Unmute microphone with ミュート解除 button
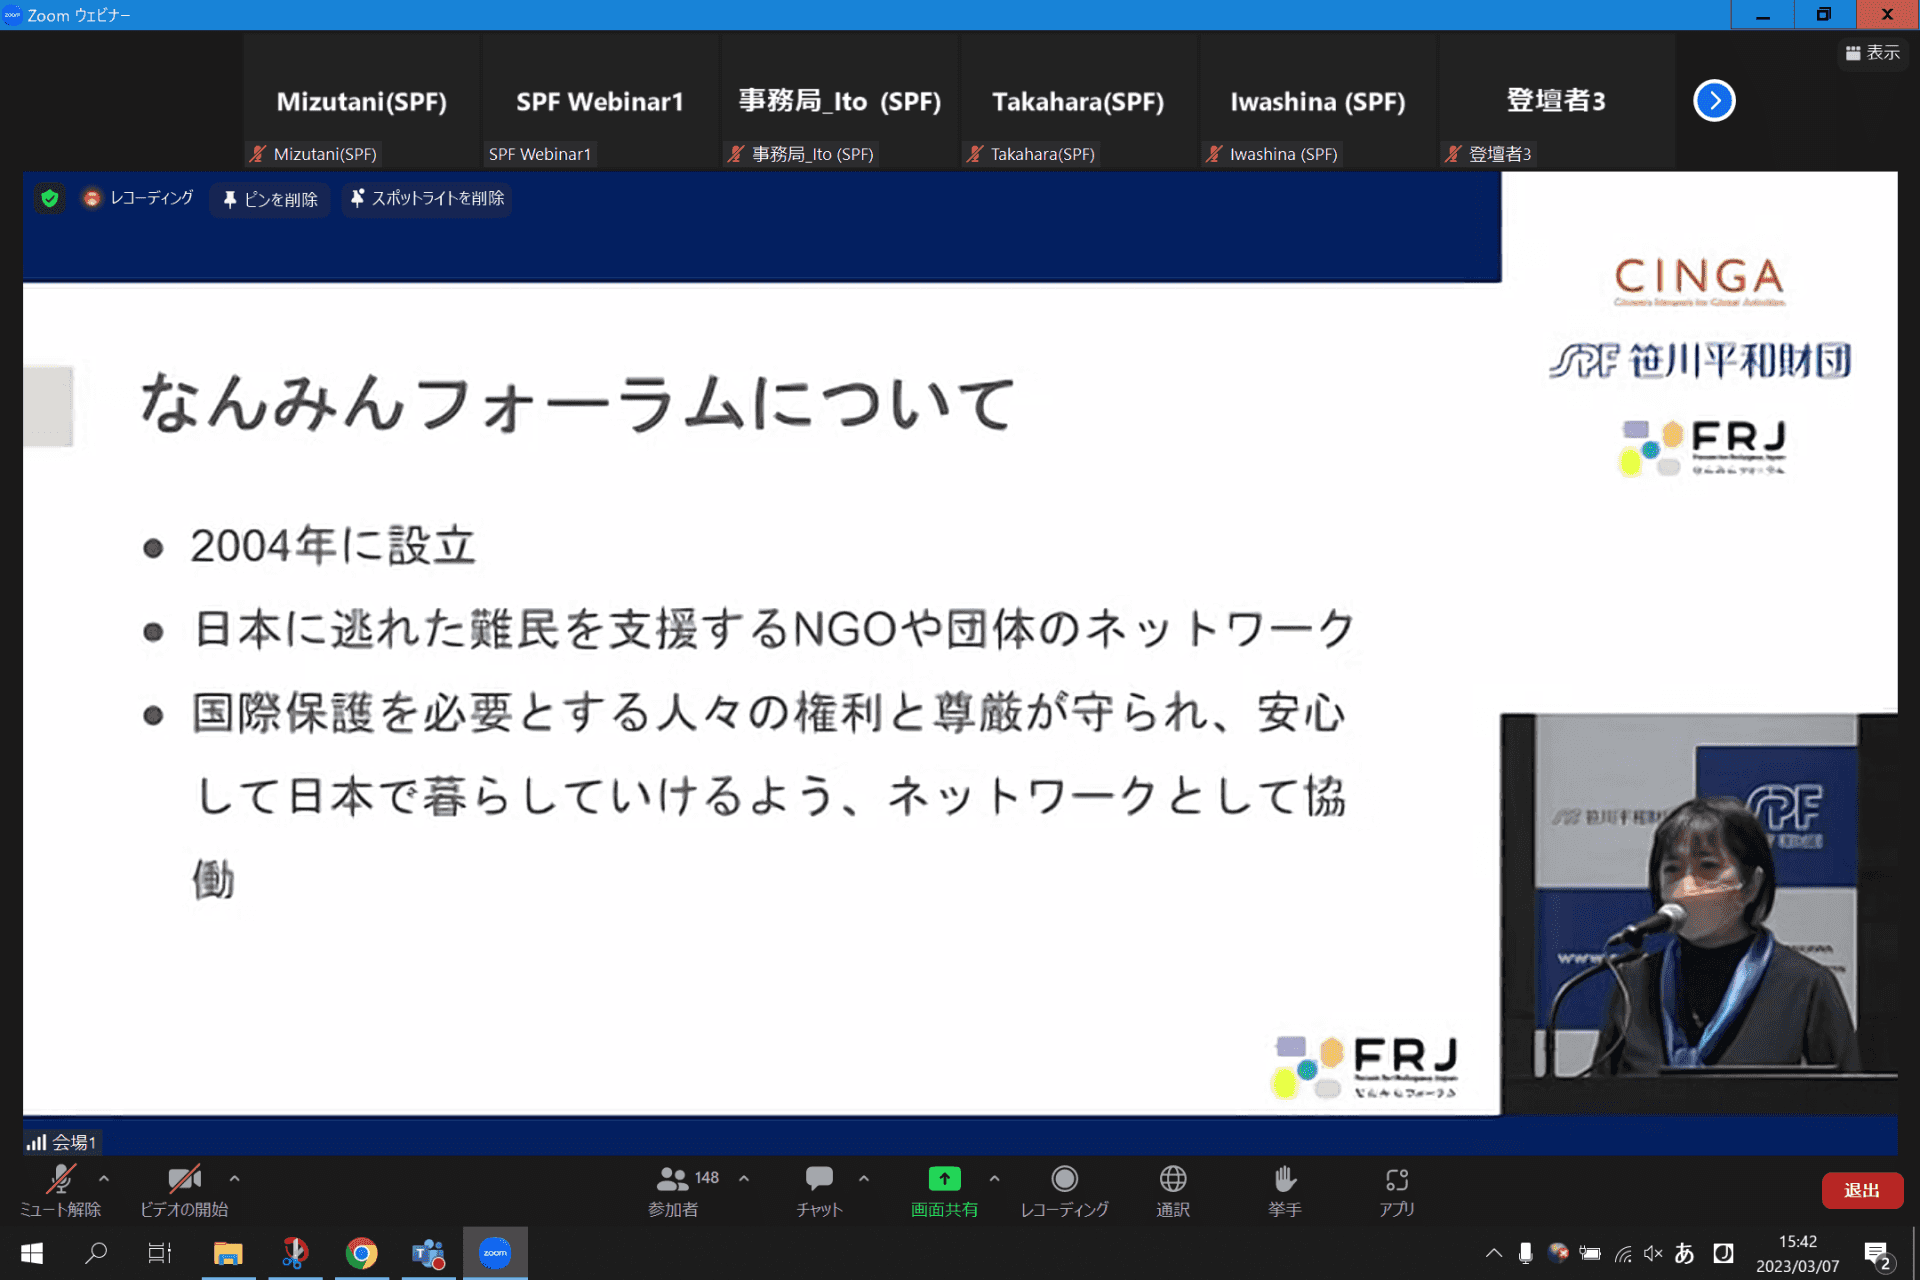Screen dimensions: 1920x1280 coord(60,1190)
